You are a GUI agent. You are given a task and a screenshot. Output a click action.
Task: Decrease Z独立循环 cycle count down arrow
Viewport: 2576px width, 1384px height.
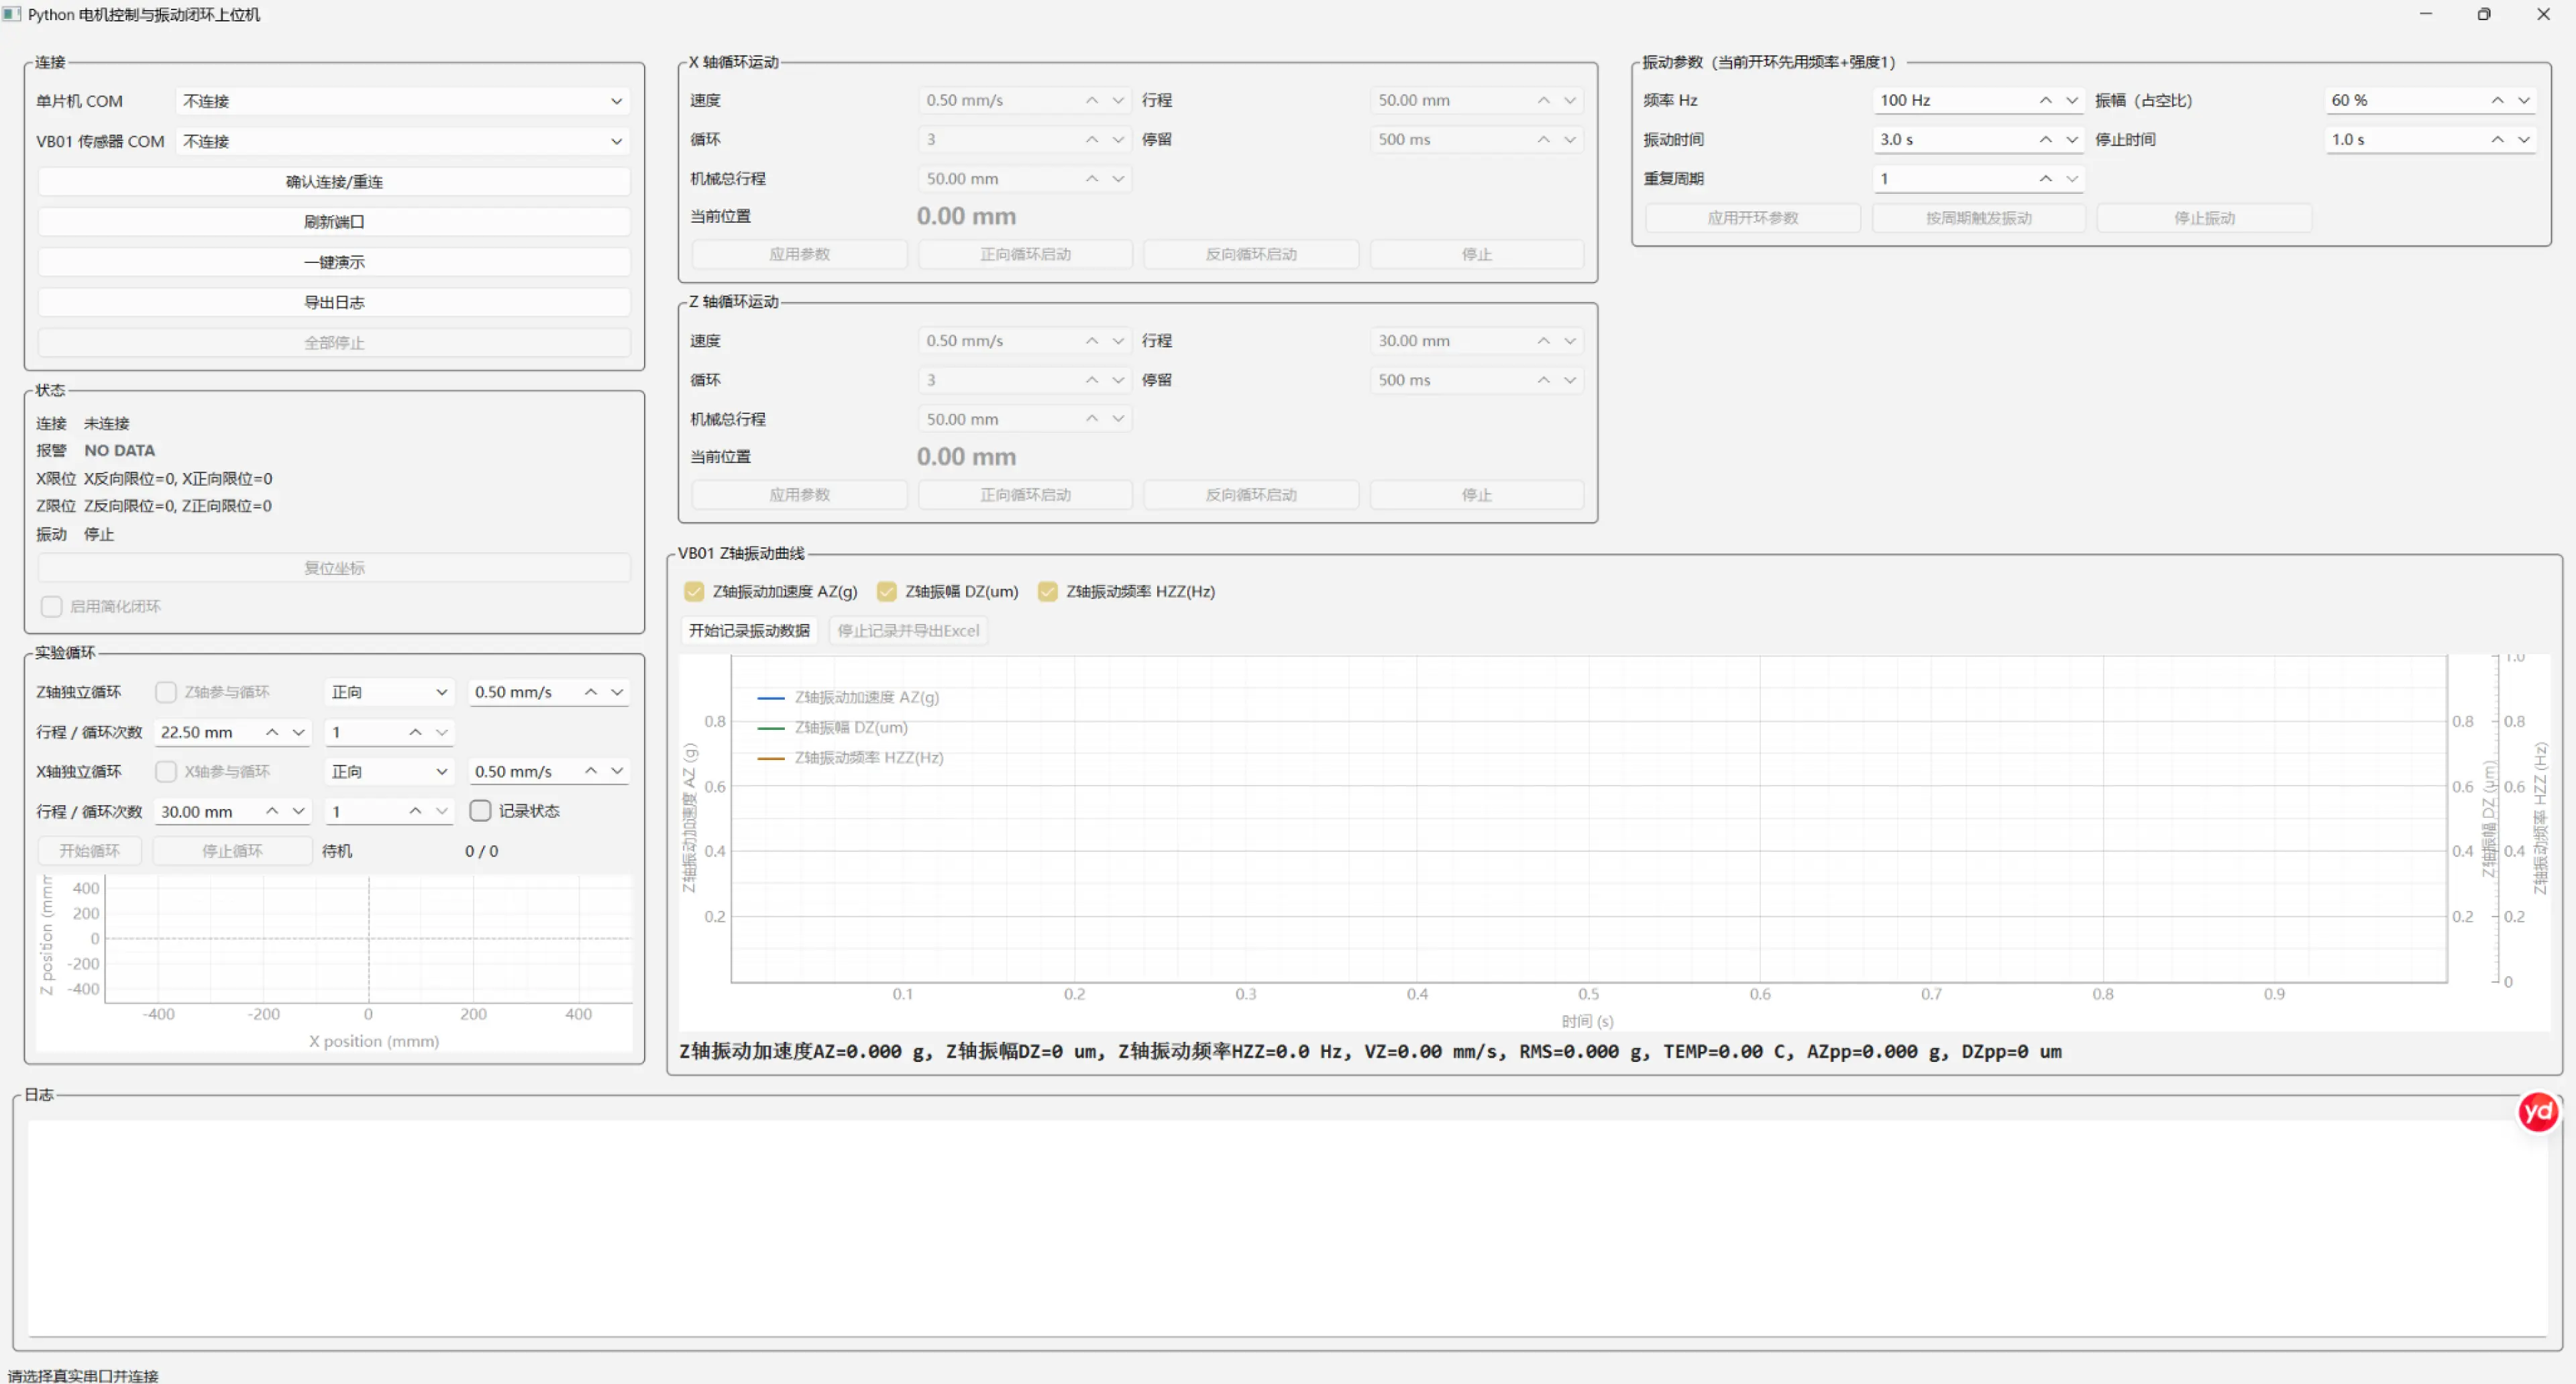tap(441, 732)
